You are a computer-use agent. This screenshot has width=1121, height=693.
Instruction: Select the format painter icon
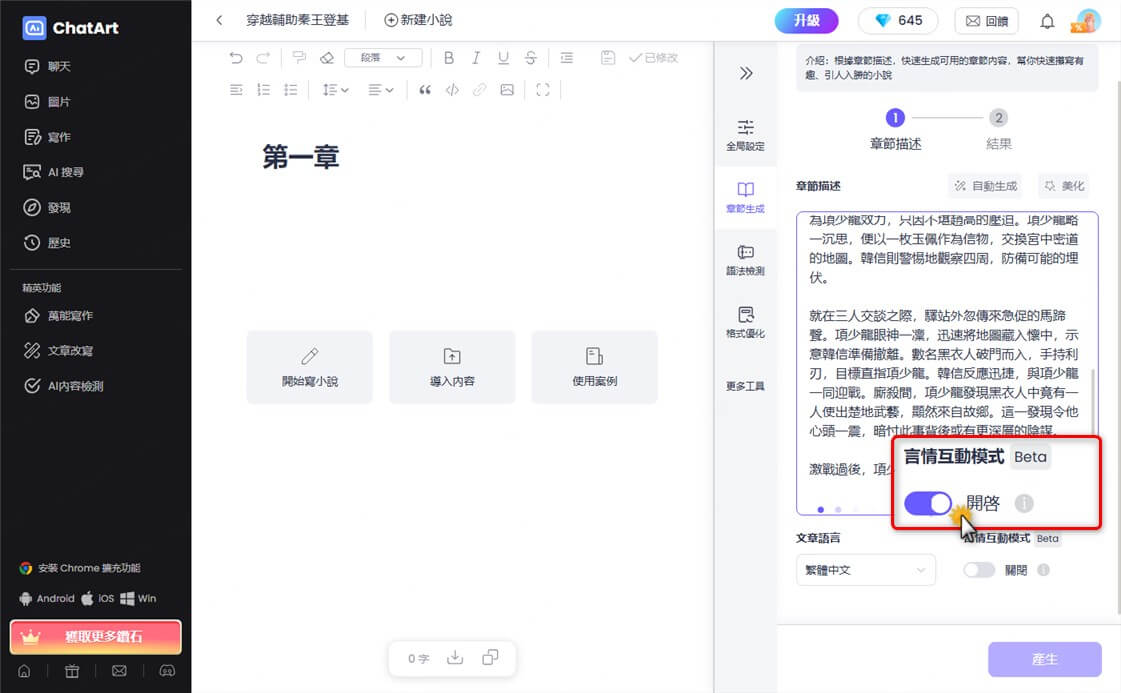(299, 58)
